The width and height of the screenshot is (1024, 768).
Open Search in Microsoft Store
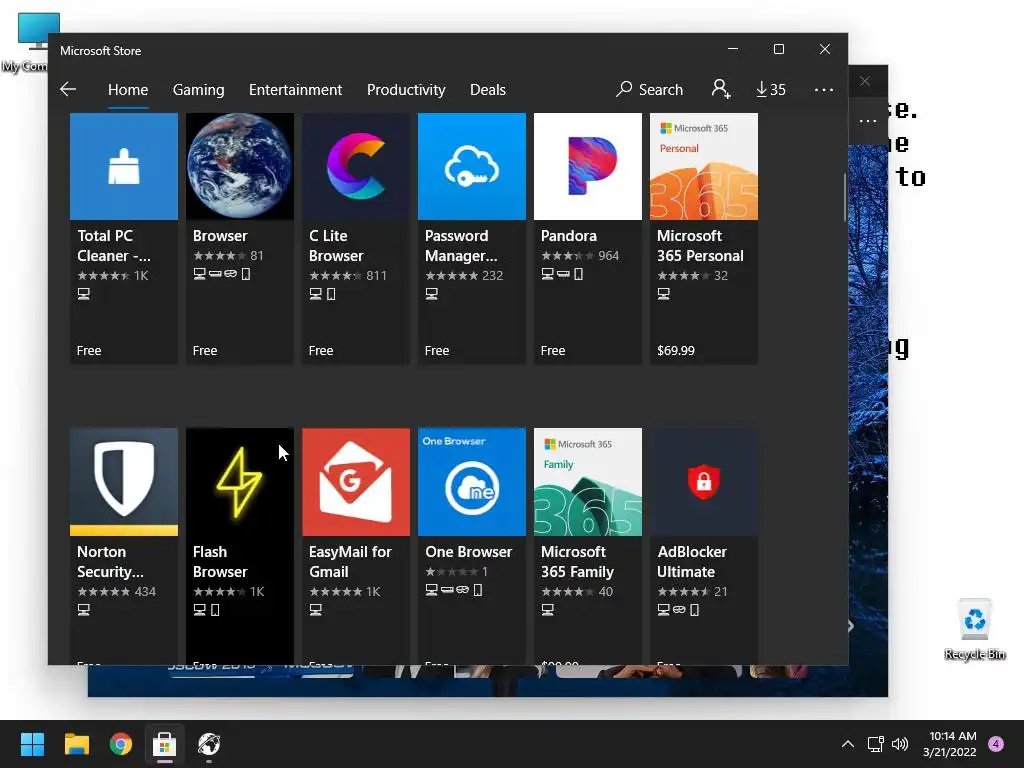coord(649,89)
